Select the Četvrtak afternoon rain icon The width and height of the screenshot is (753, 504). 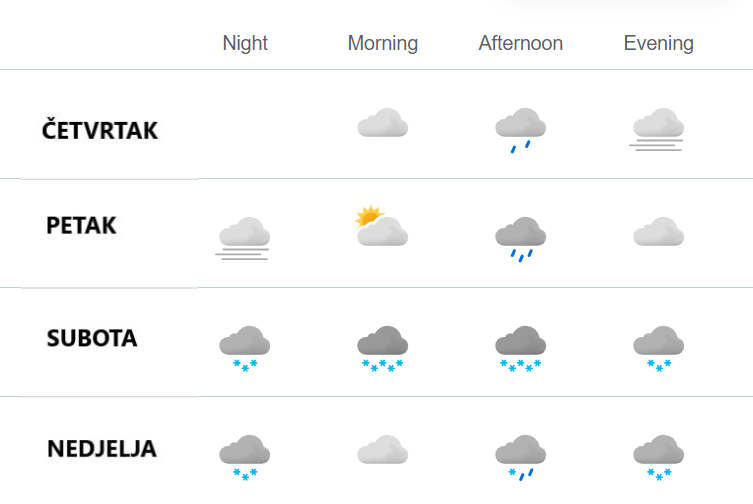pyautogui.click(x=521, y=130)
